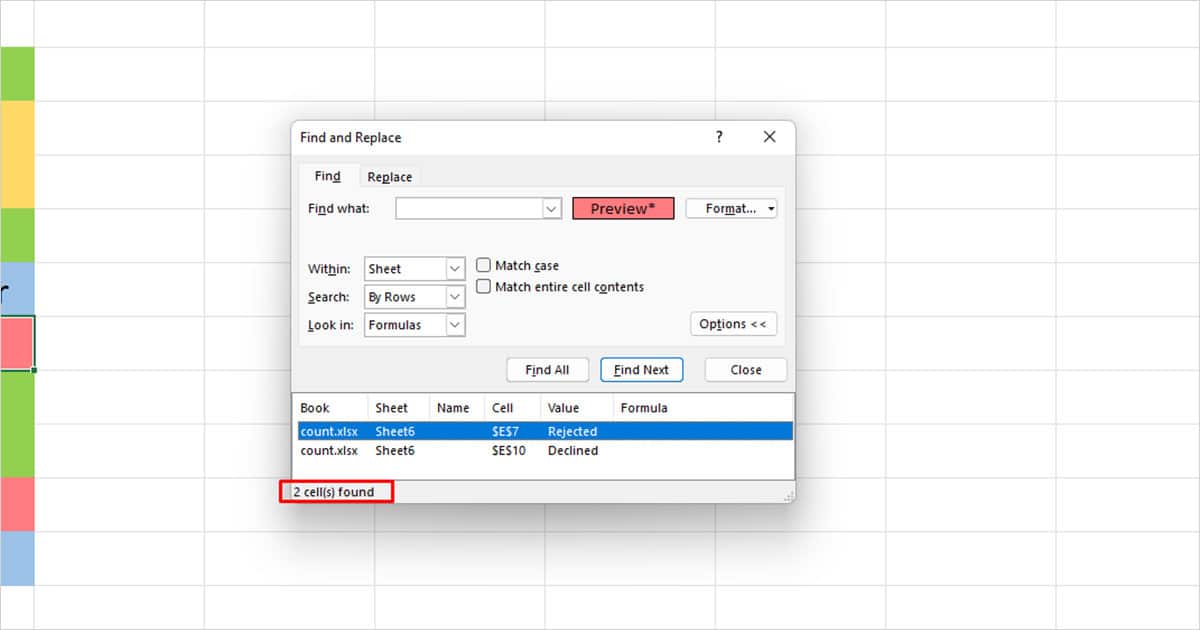Click the red Preview* button
The height and width of the screenshot is (630, 1200).
tap(623, 208)
